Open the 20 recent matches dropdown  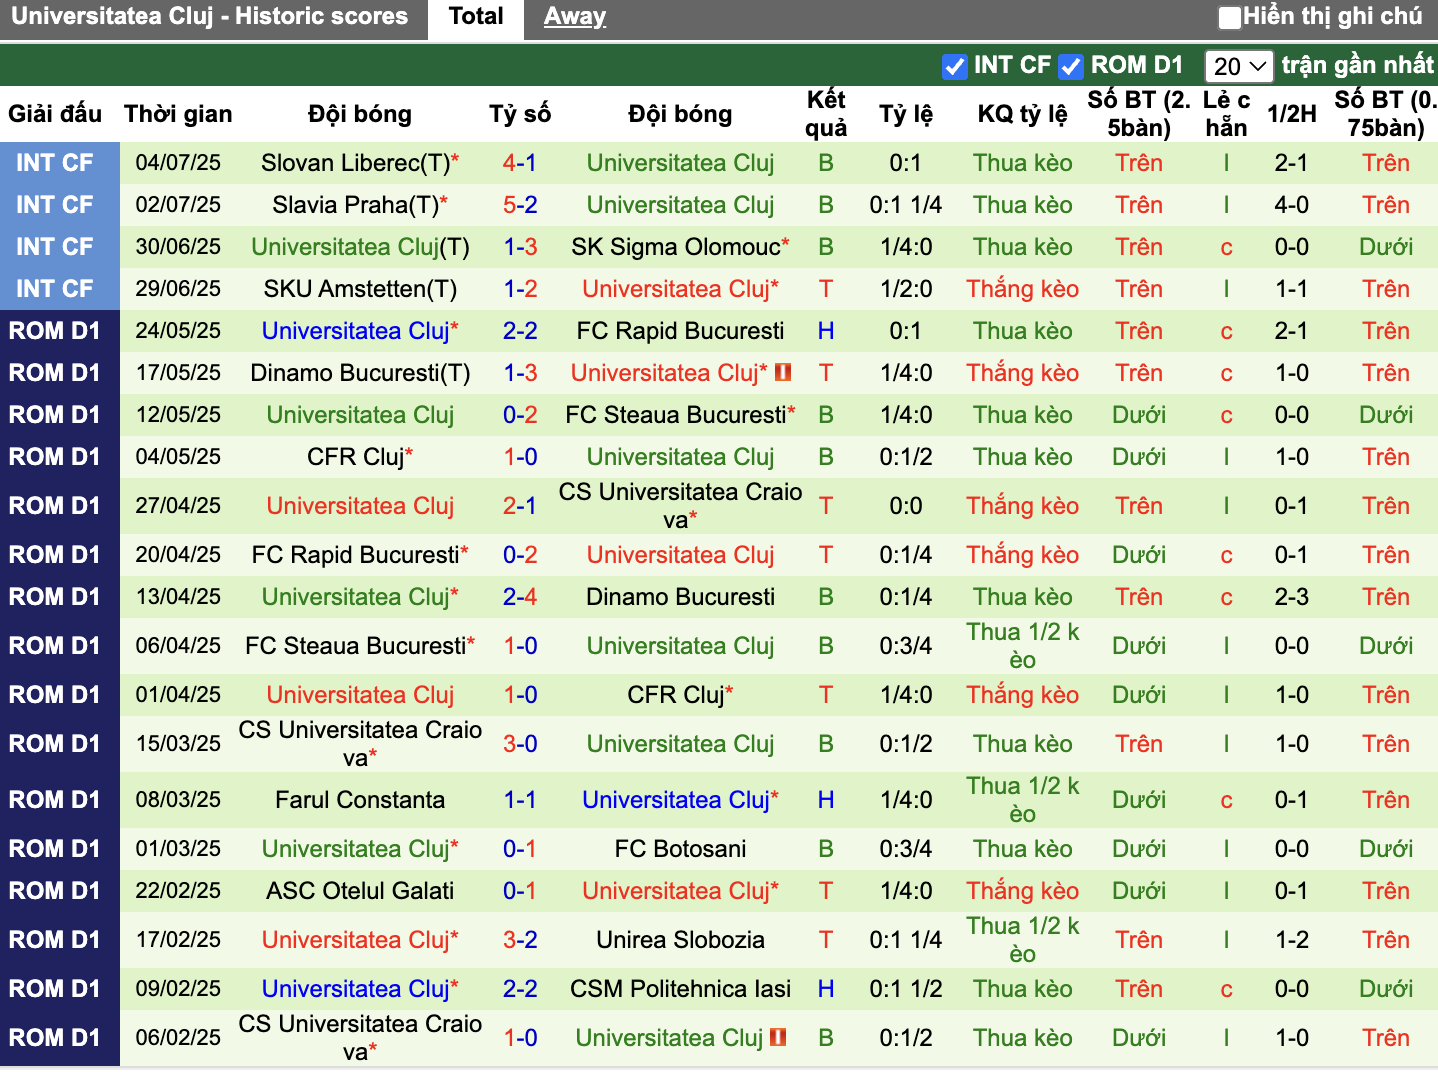pos(1238,66)
